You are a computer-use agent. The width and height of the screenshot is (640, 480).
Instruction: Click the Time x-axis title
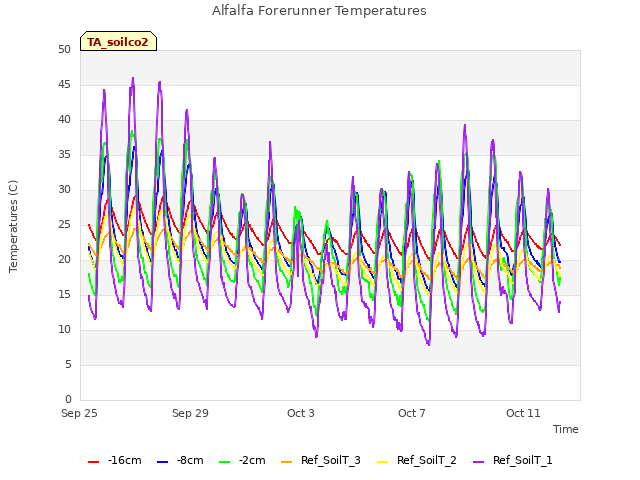tap(566, 429)
